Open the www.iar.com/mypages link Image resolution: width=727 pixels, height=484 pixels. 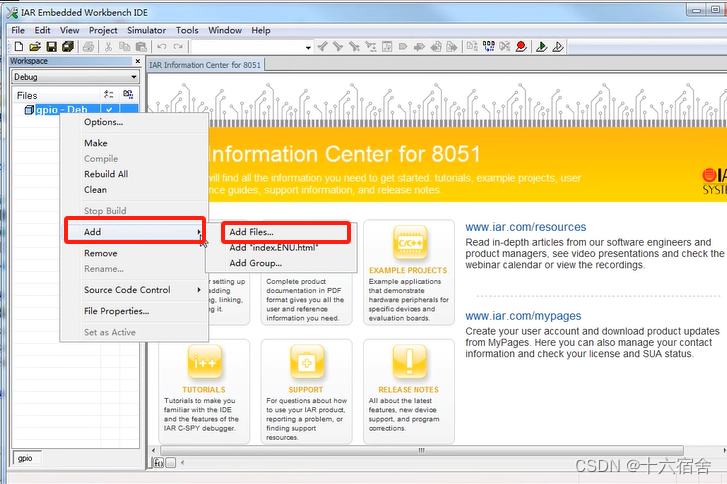coord(523,316)
